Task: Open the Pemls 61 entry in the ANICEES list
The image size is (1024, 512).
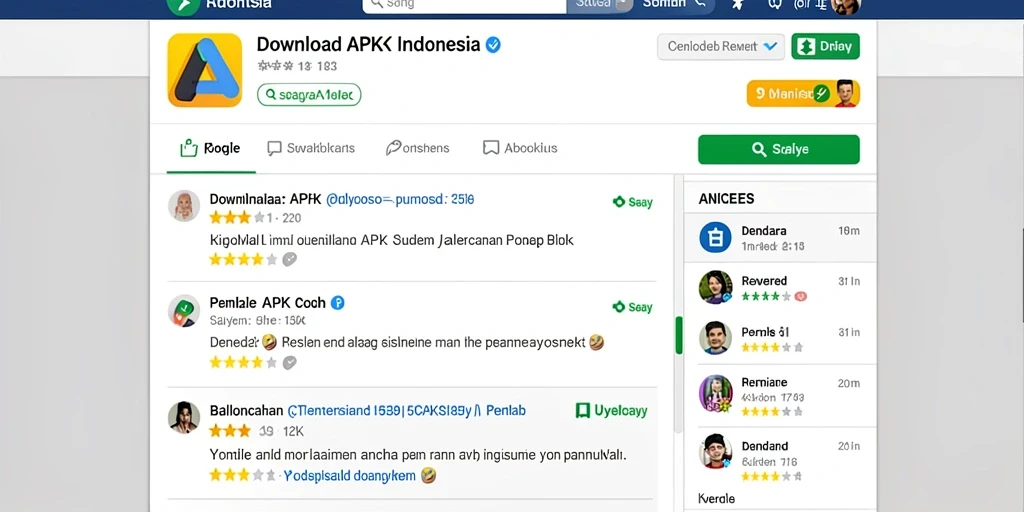Action: 780,338
